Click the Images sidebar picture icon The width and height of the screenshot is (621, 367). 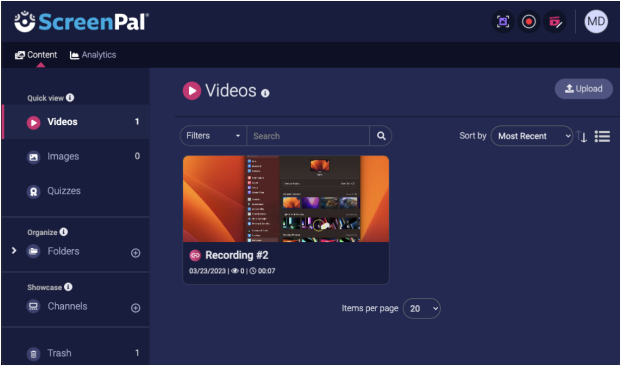point(34,157)
